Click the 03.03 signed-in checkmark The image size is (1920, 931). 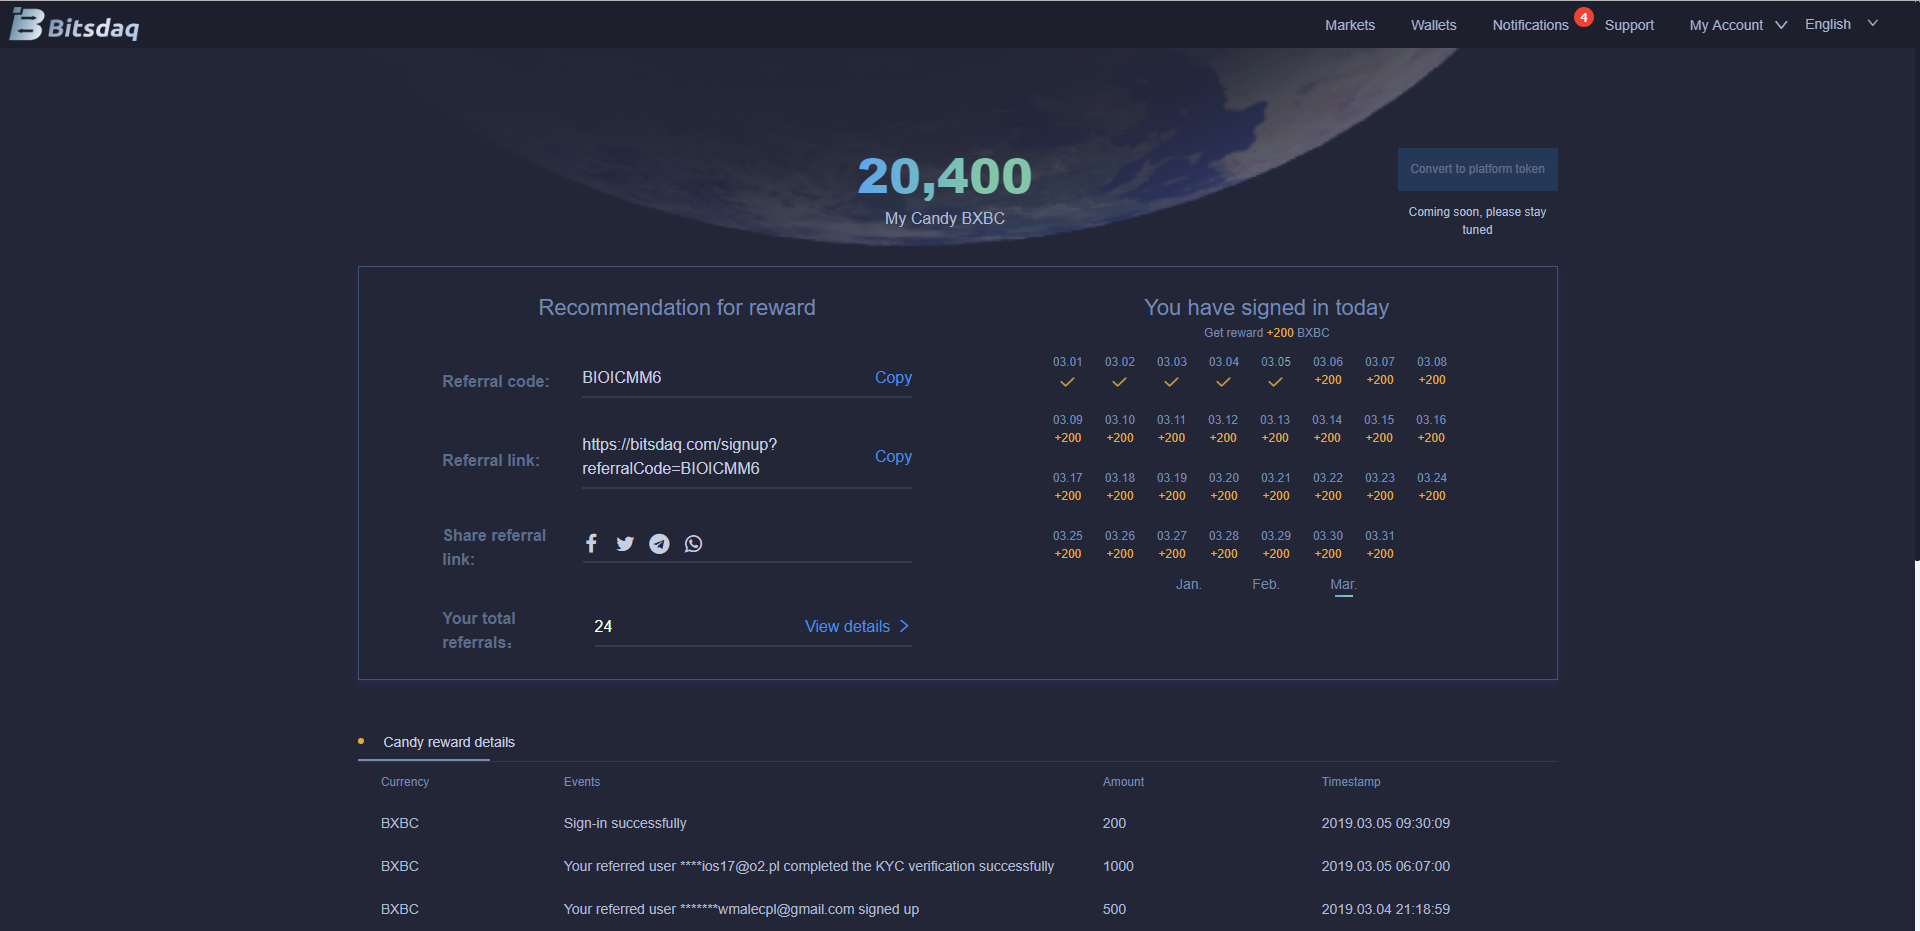click(1171, 382)
